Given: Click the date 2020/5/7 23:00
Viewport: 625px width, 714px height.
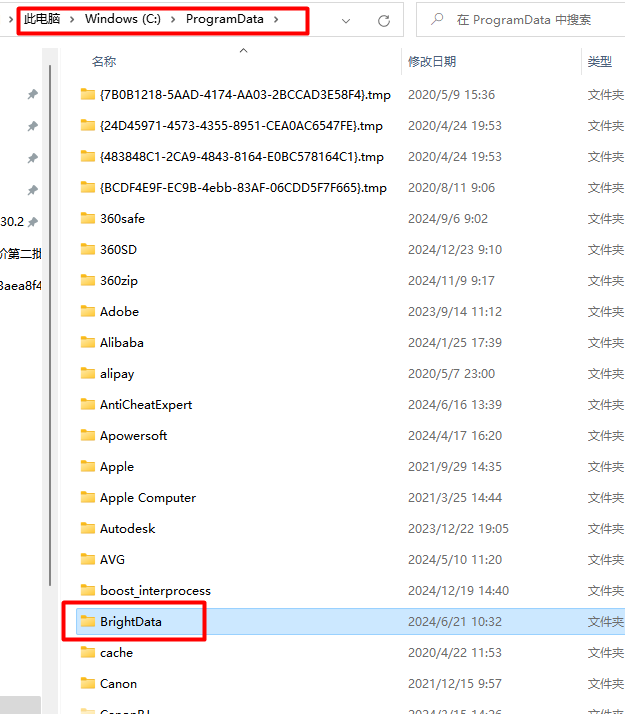Looking at the screenshot, I should point(451,373).
